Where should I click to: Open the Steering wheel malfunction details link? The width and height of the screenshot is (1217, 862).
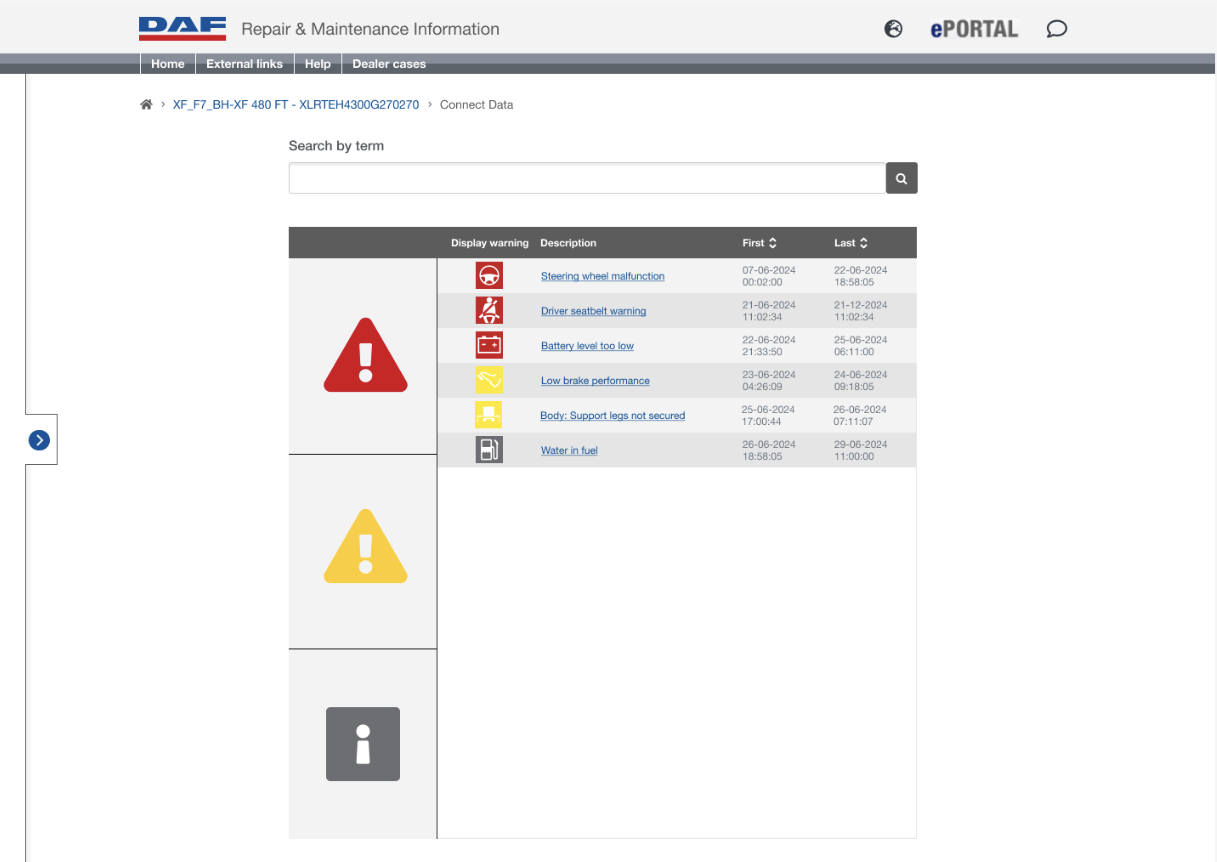click(602, 276)
